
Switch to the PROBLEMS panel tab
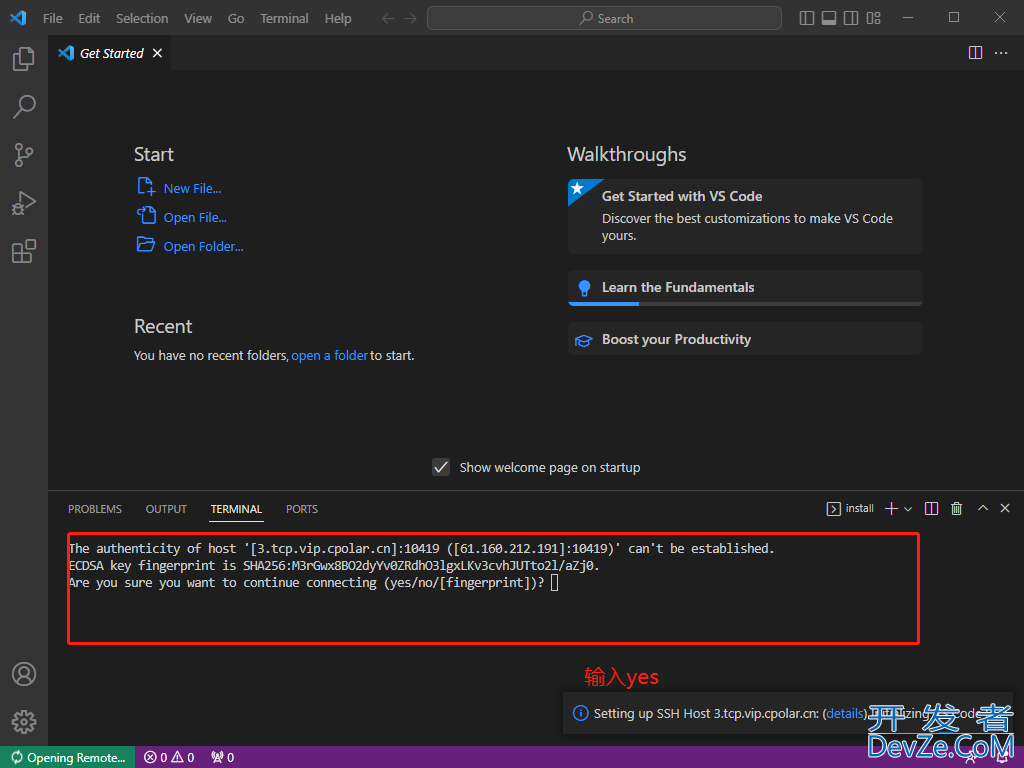click(x=95, y=509)
